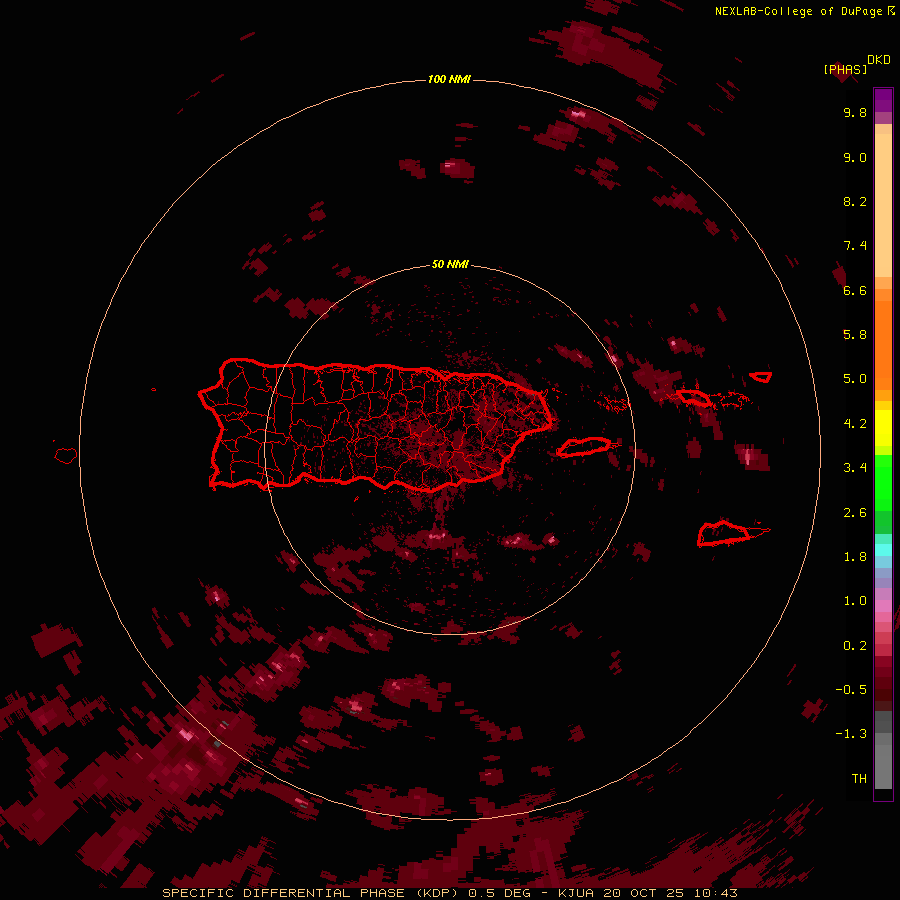Click the 4.2 scale value
The image size is (900, 900).
(855, 424)
